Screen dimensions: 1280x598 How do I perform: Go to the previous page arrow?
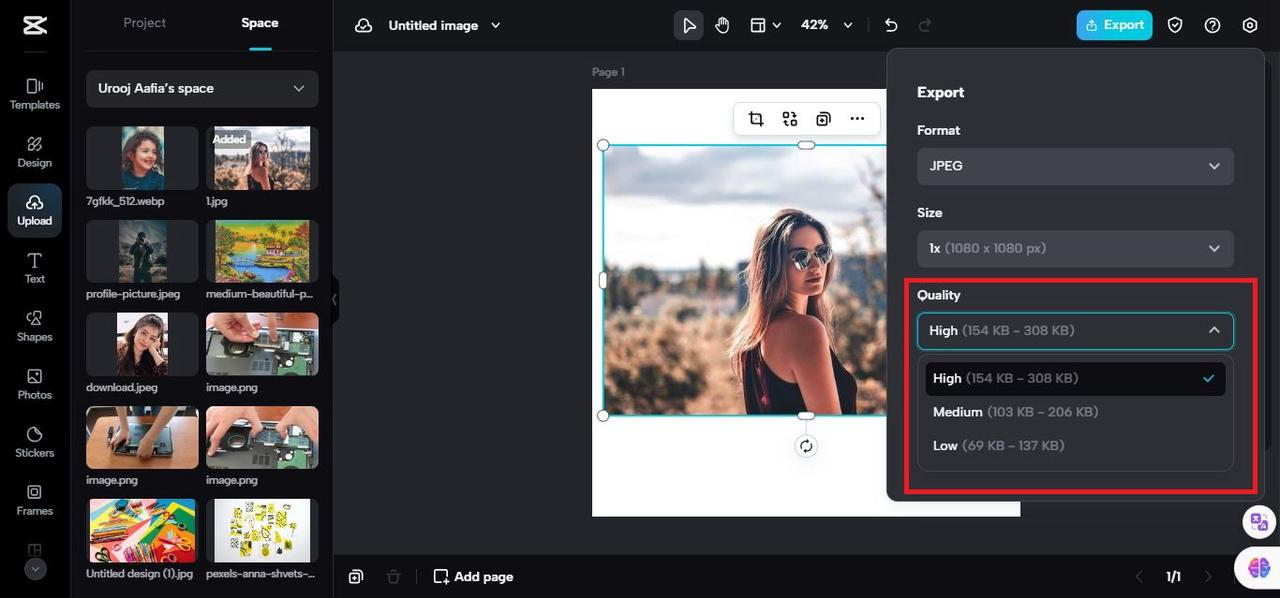(x=1138, y=577)
